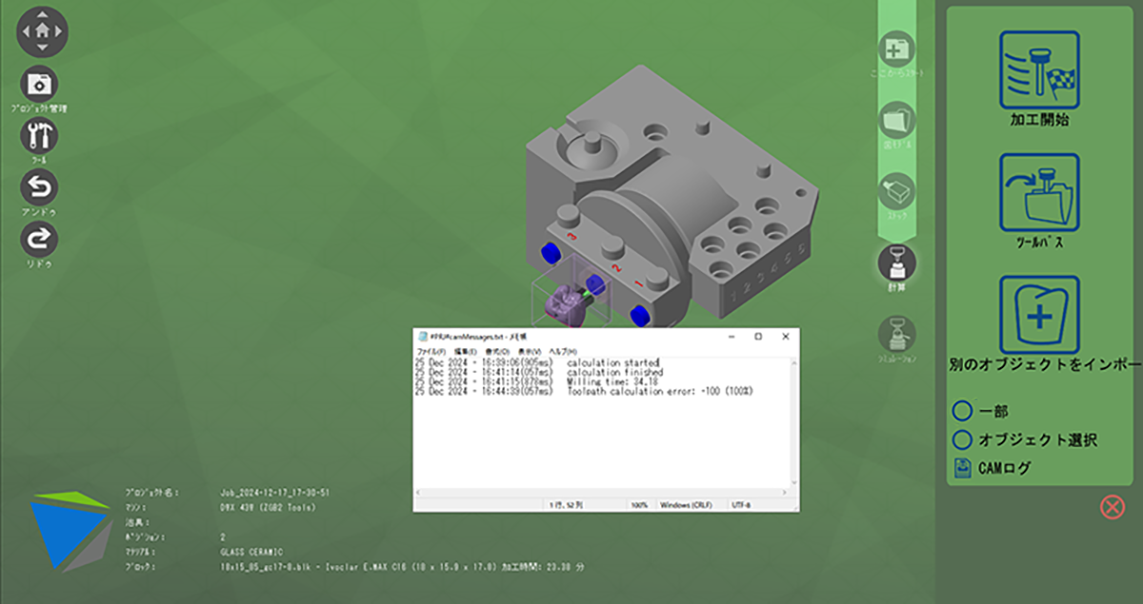This screenshot has height=604, width=1143.
Task: Open the ファイル menu in Notepad
Action: click(431, 351)
